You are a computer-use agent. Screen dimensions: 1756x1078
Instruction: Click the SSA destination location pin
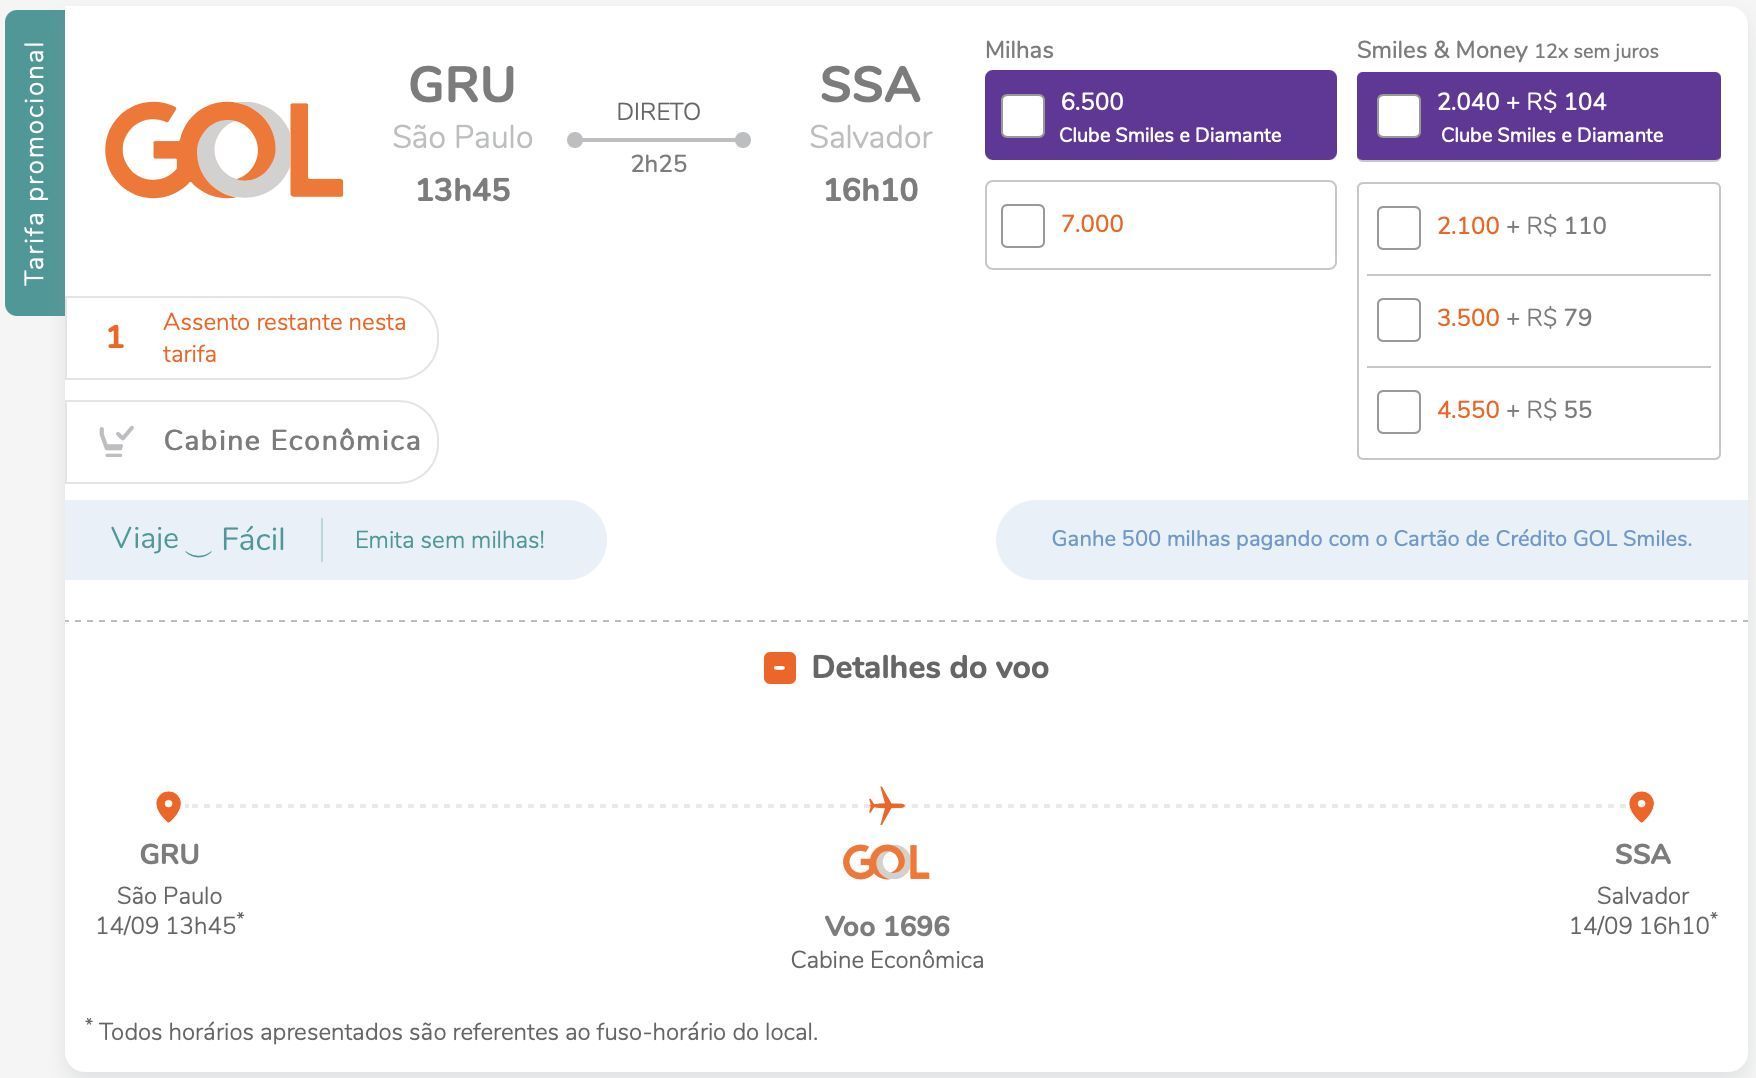tap(1641, 806)
